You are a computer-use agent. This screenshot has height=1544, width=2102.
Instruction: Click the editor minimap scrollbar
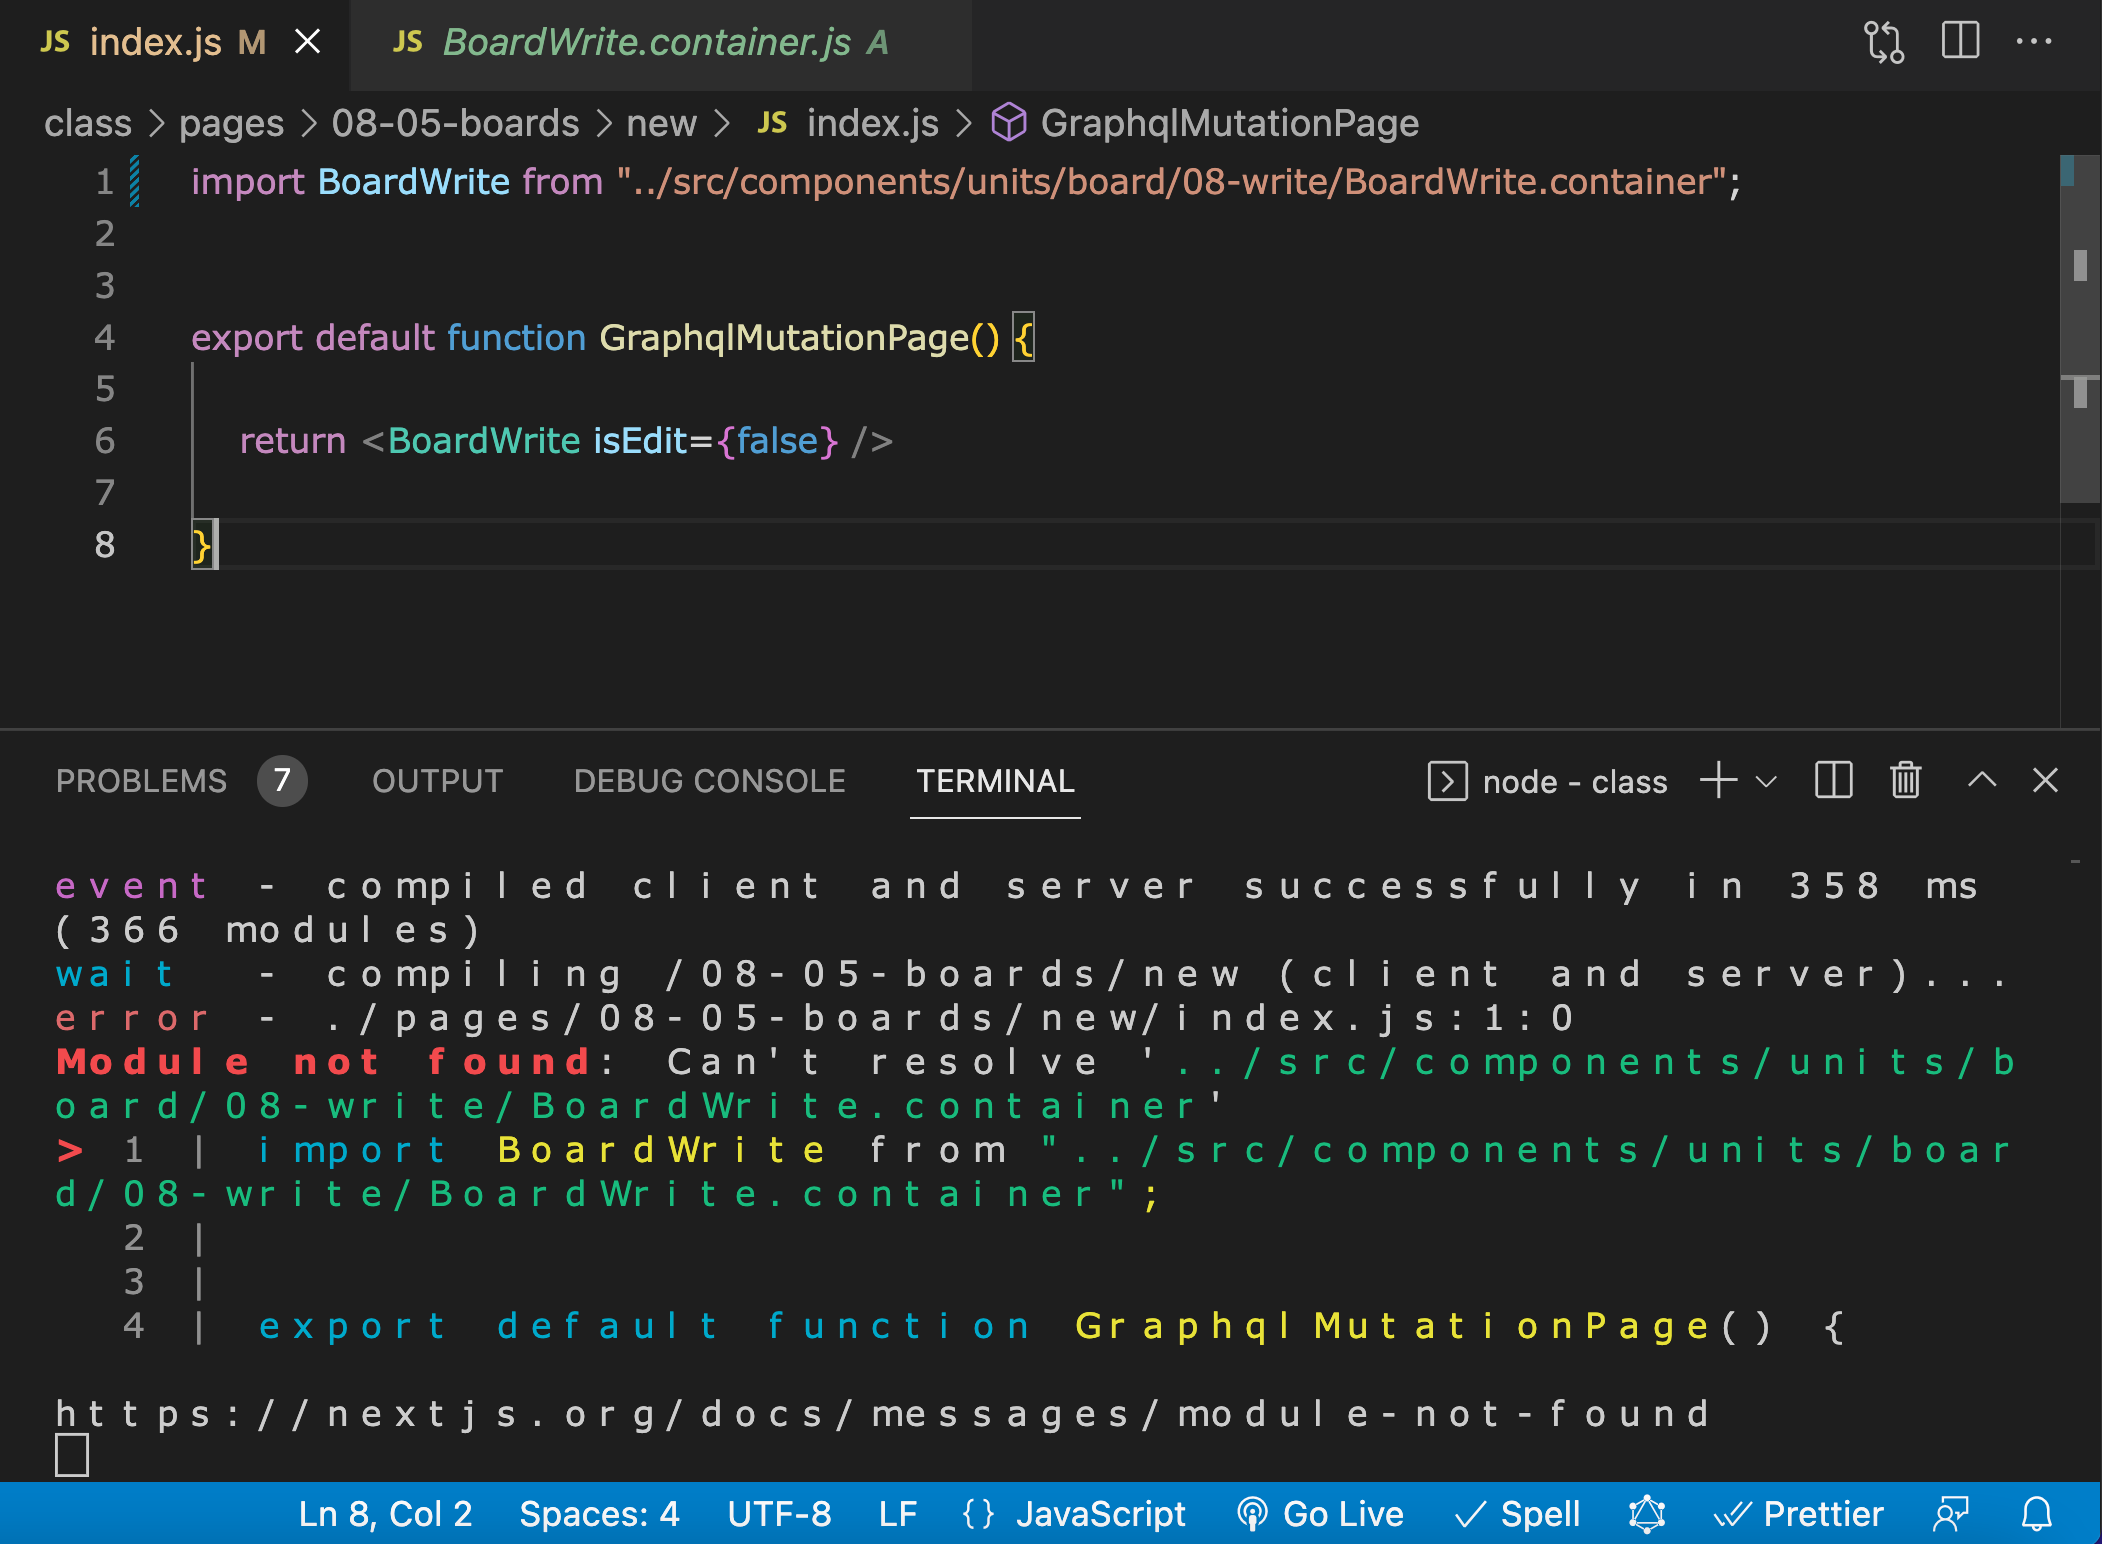pyautogui.click(x=2080, y=330)
